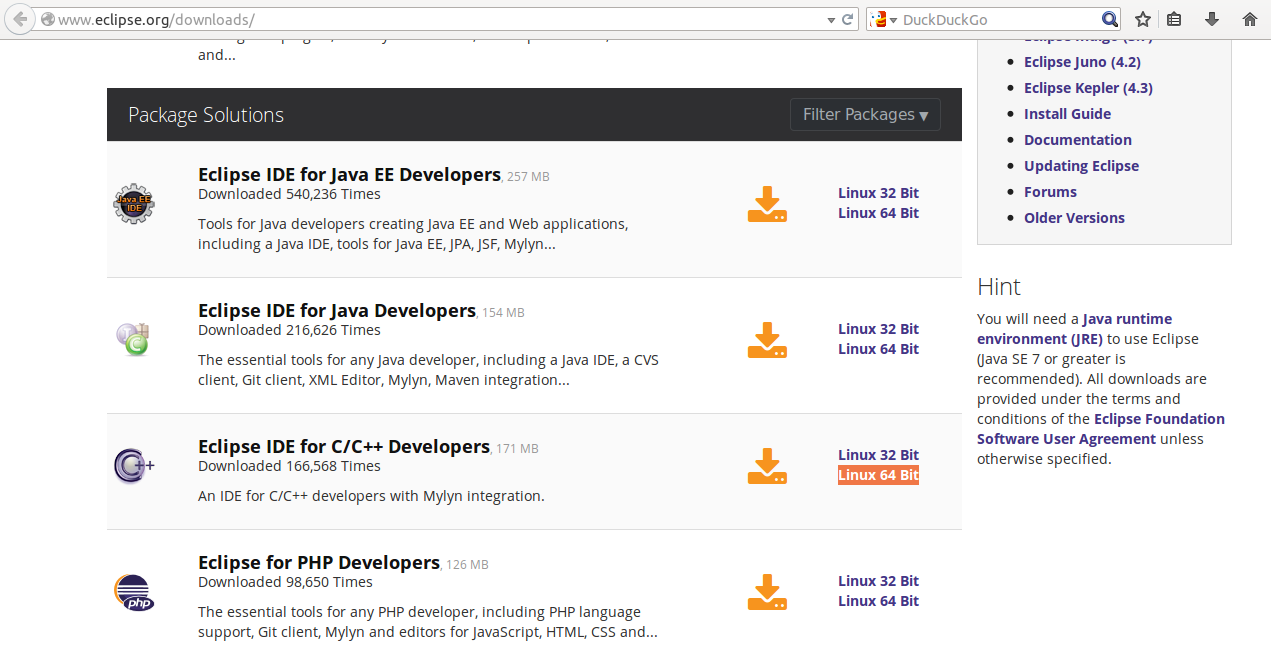
Task: Open Eclipse IDE for Java Developers
Action: [x=337, y=311]
